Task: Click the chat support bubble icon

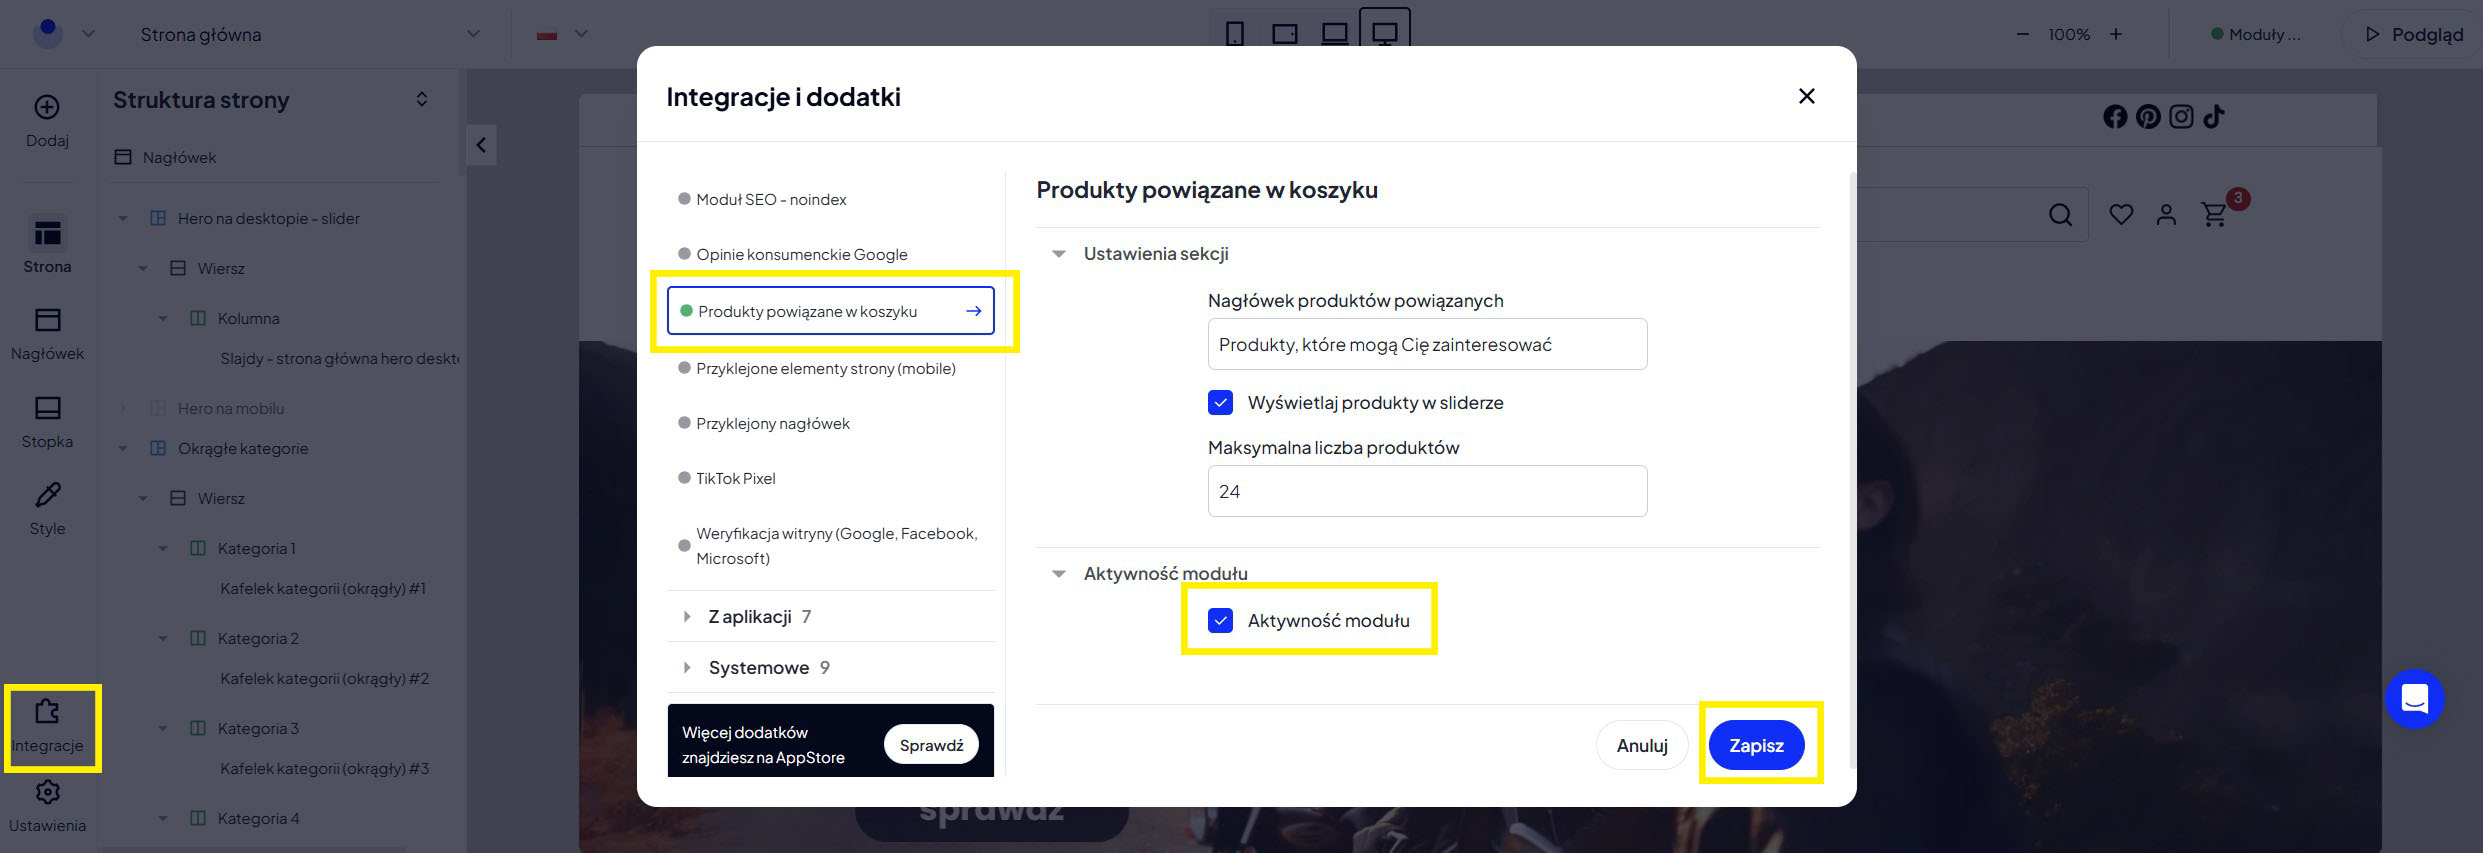Action: [2414, 698]
